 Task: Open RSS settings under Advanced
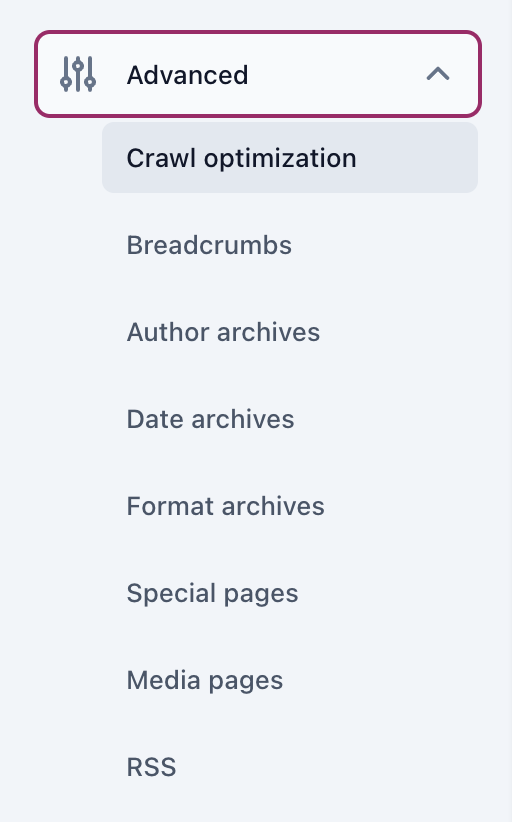pos(290,767)
